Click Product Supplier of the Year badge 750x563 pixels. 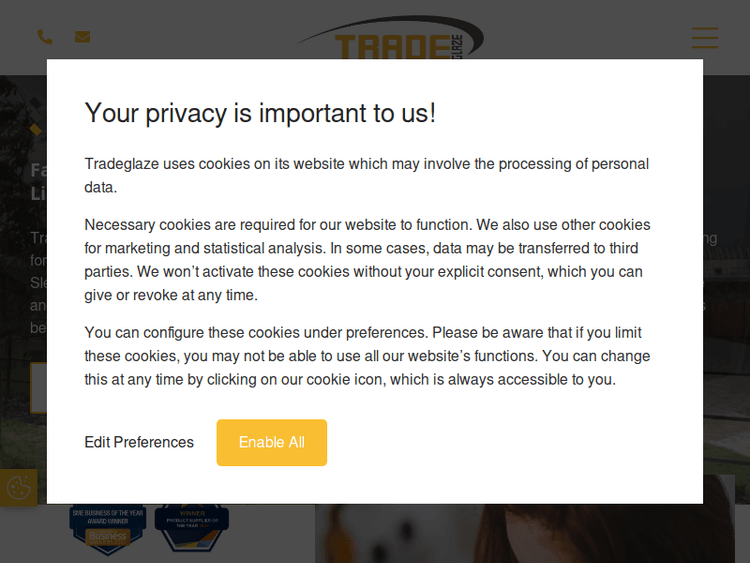tap(192, 528)
